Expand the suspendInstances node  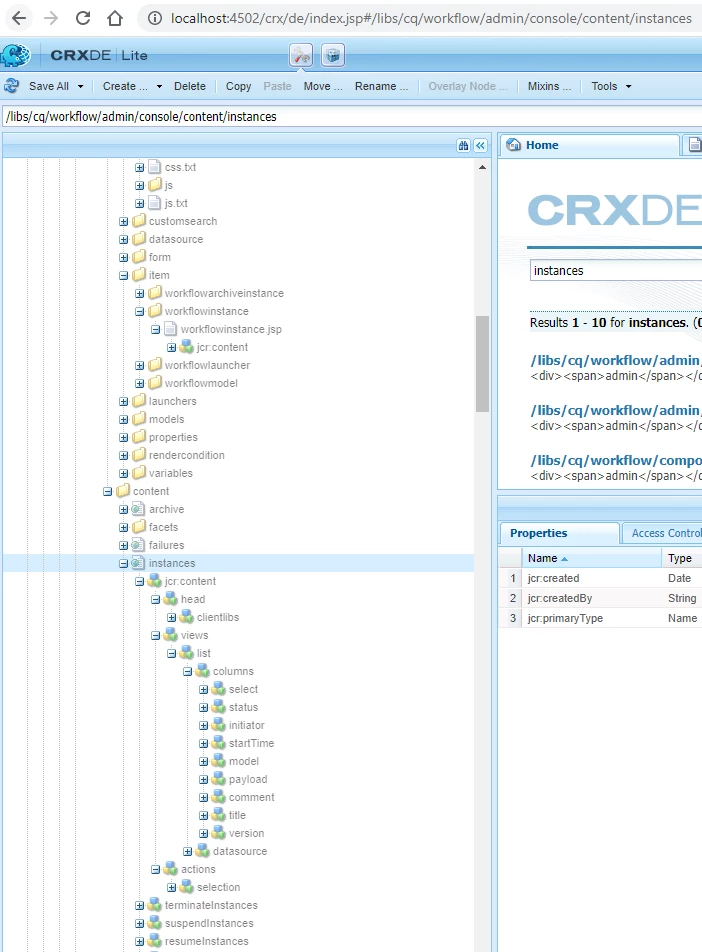point(140,923)
